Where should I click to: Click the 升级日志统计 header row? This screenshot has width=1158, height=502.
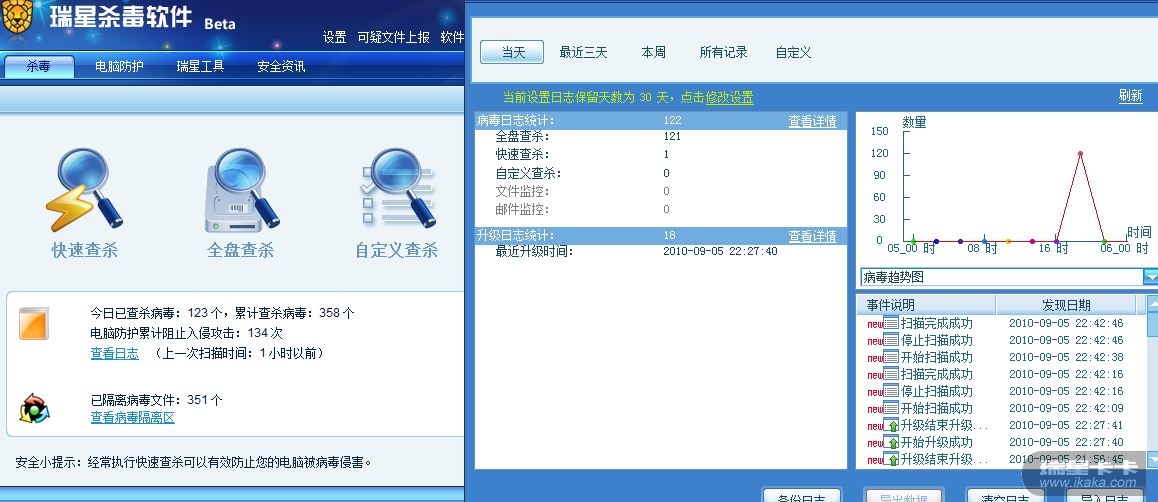[660, 236]
